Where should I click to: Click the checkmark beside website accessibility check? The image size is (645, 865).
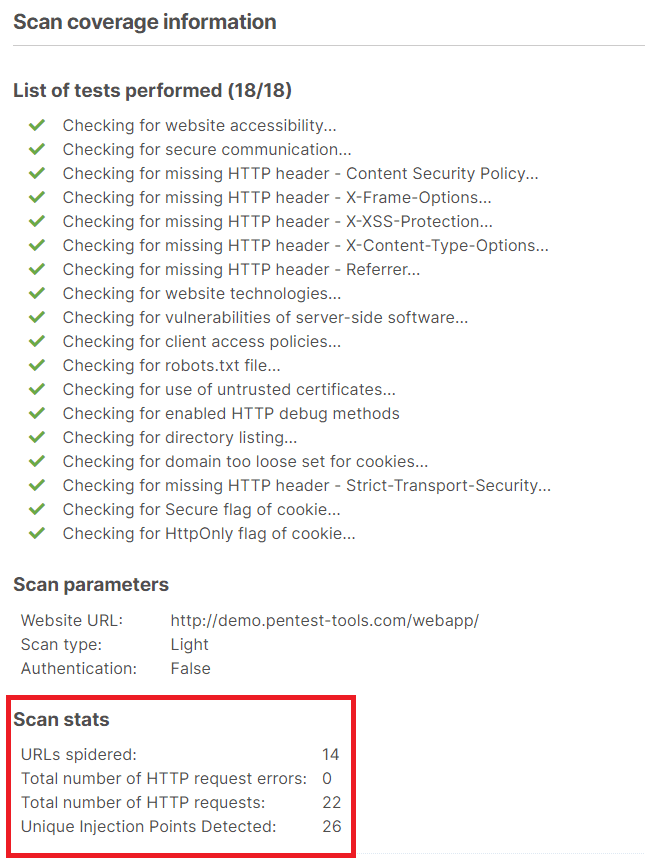[x=37, y=125]
